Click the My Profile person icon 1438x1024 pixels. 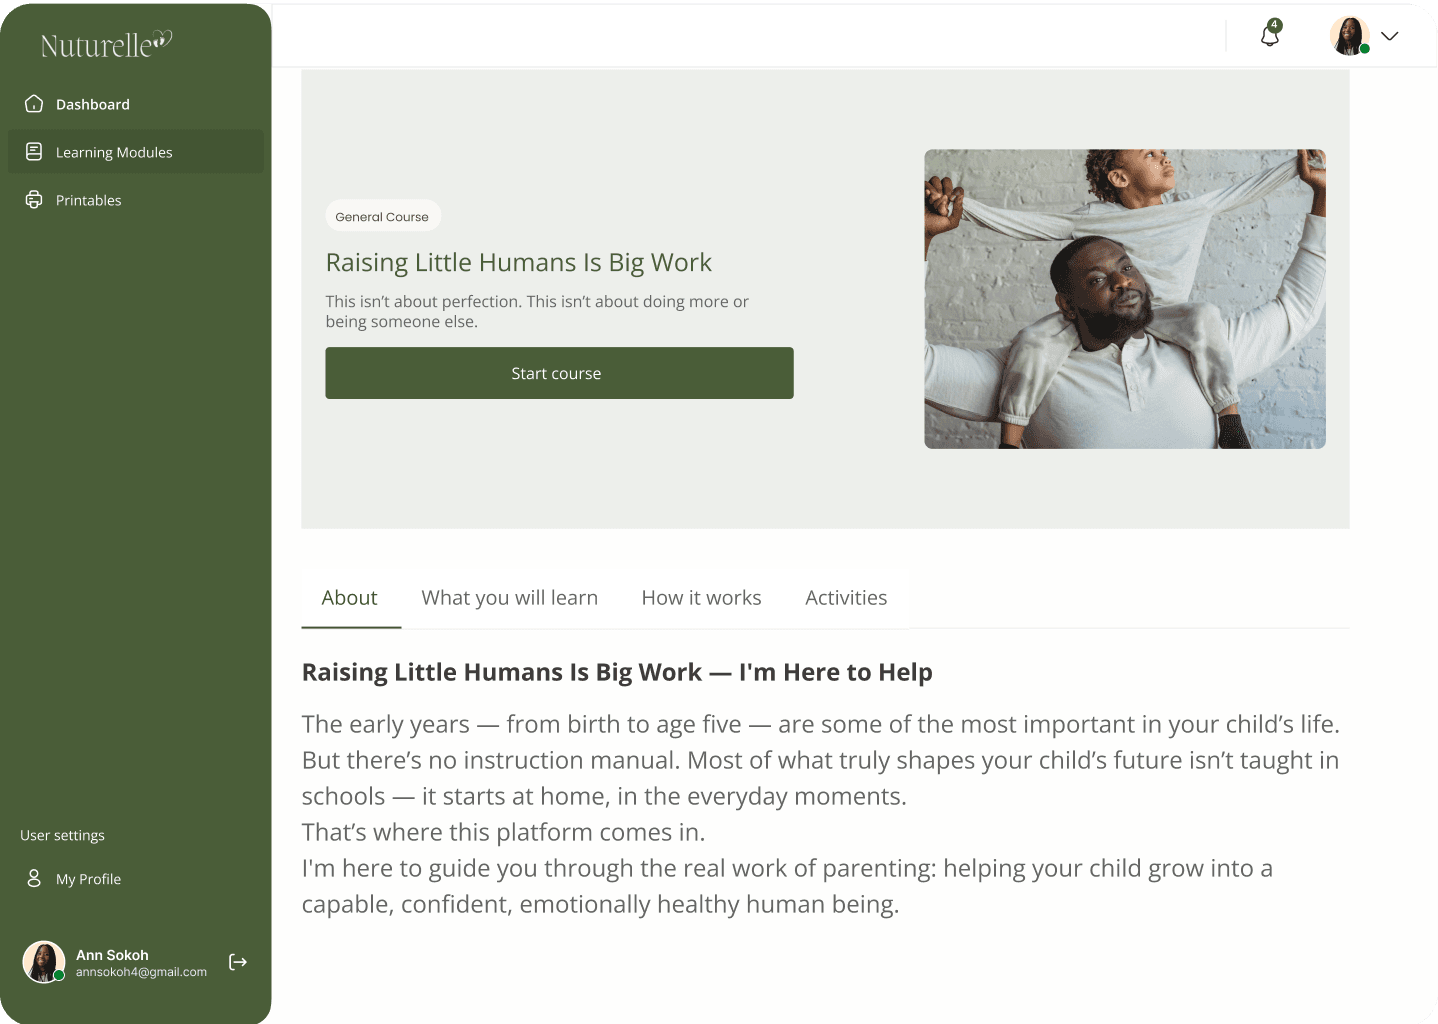click(34, 878)
